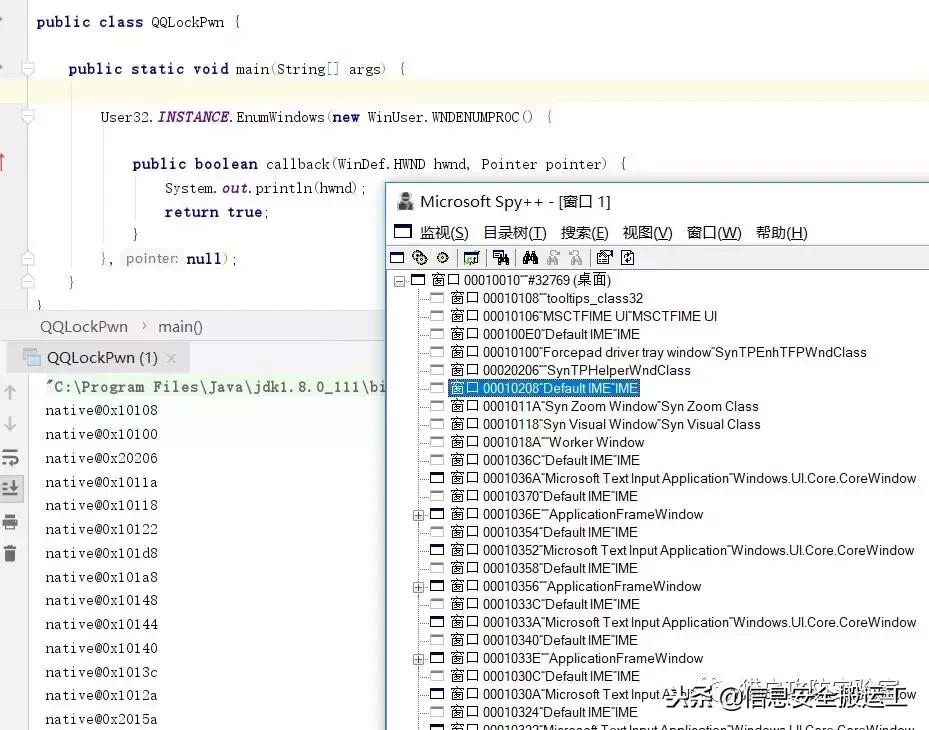This screenshot has width=929, height=730.
Task: Open the 搜索(E) menu in Spy++
Action: 584,232
